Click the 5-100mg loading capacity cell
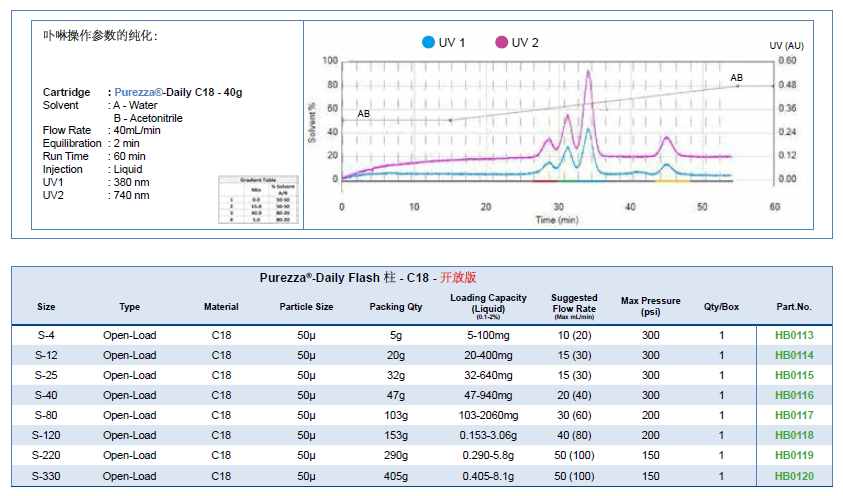This screenshot has height=496, width=843. click(x=488, y=335)
